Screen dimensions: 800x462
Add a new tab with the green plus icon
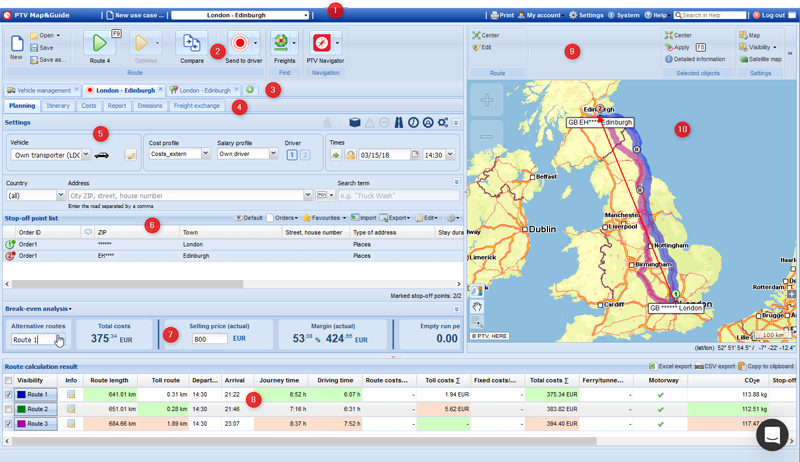pos(250,90)
